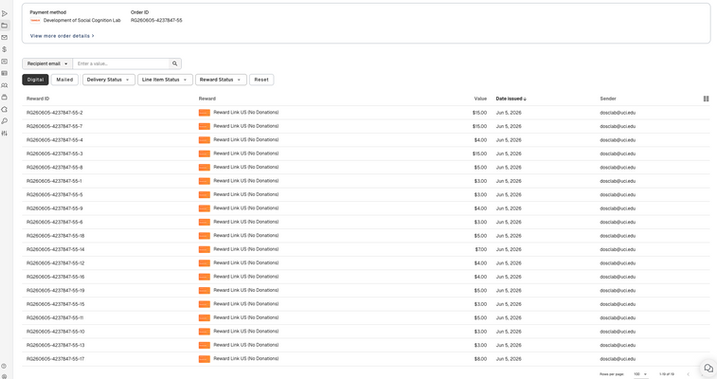The height and width of the screenshot is (379, 717).
Task: Click Order ID value RG260605-4237847-55
Action: 156,21
